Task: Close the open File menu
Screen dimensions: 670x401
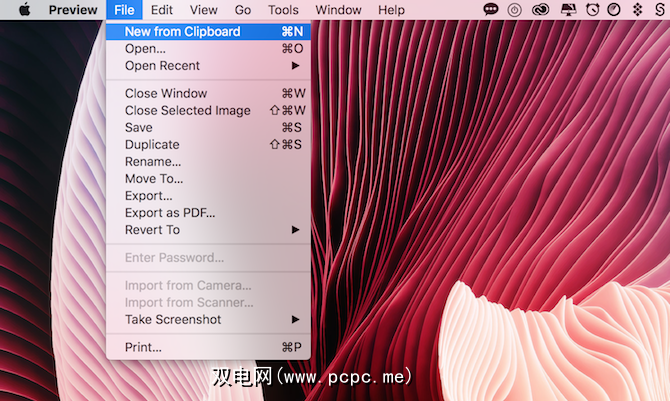Action: click(124, 9)
